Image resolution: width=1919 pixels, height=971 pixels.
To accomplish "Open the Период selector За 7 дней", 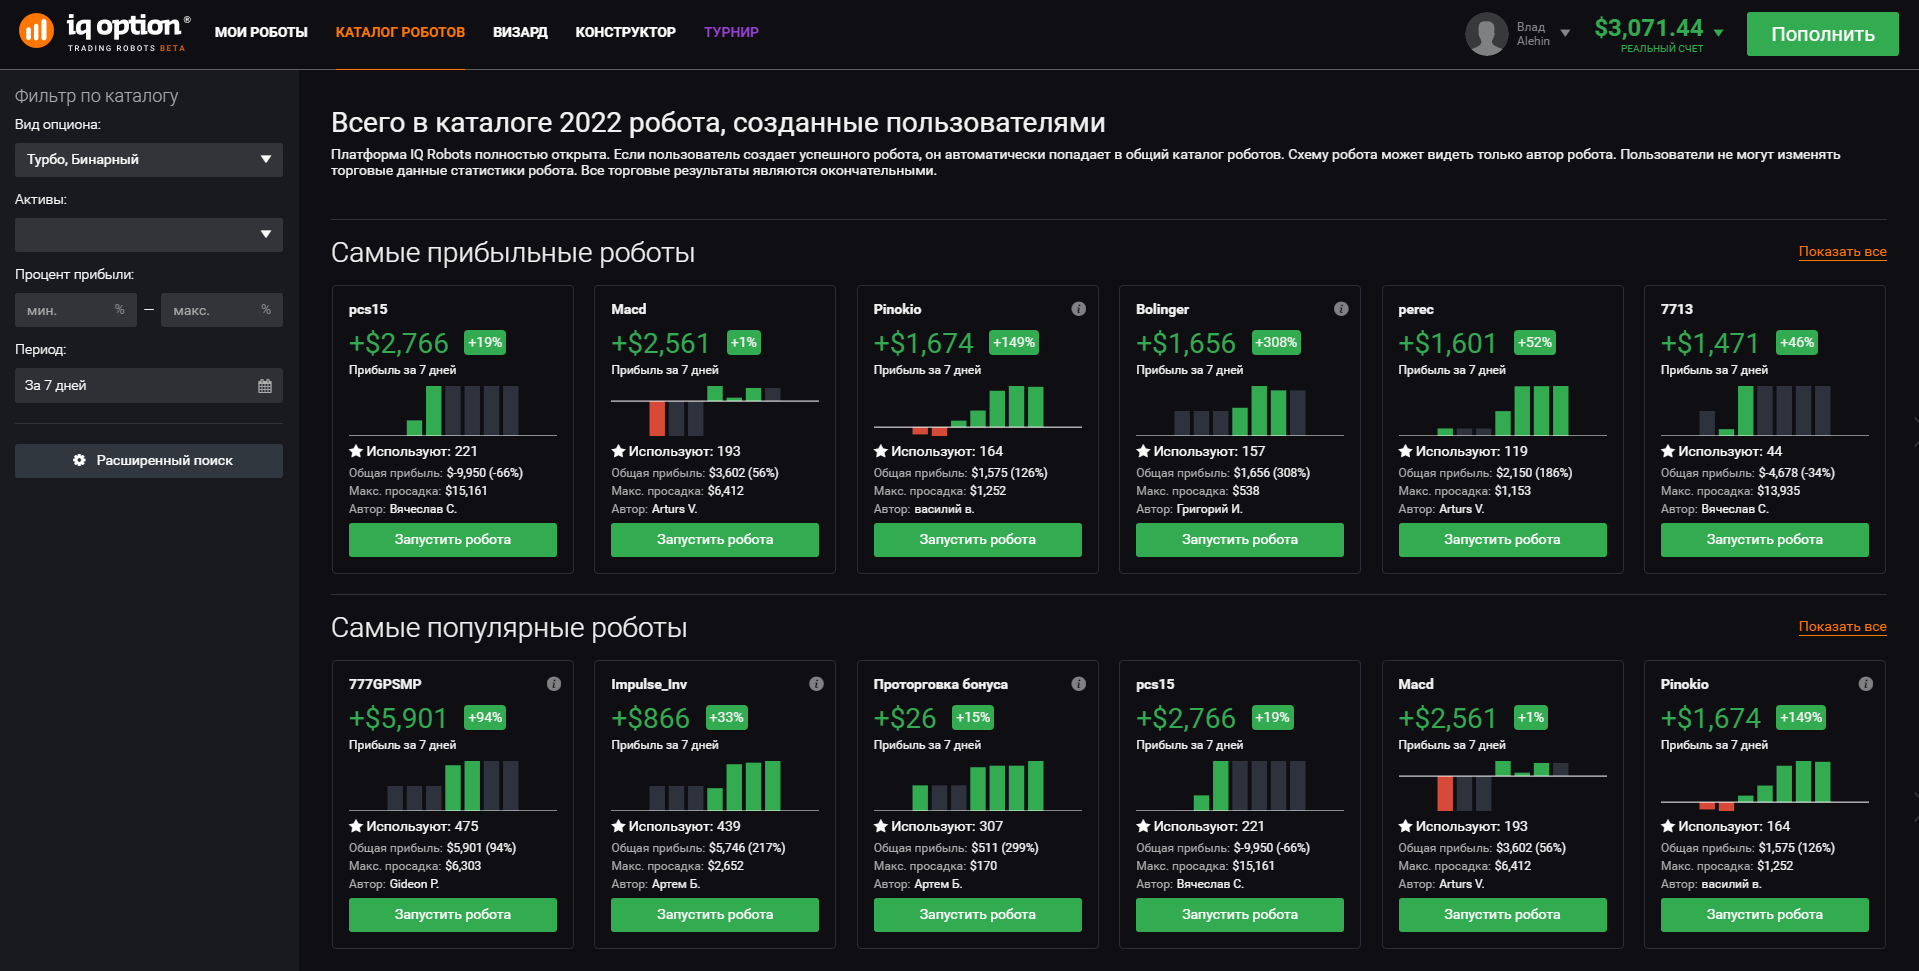I will (x=149, y=386).
